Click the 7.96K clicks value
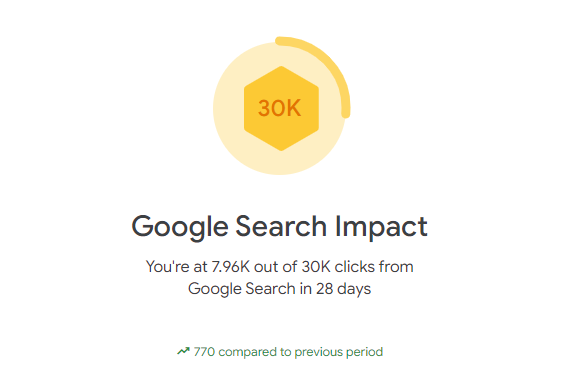This screenshot has height=371, width=563. (230, 267)
